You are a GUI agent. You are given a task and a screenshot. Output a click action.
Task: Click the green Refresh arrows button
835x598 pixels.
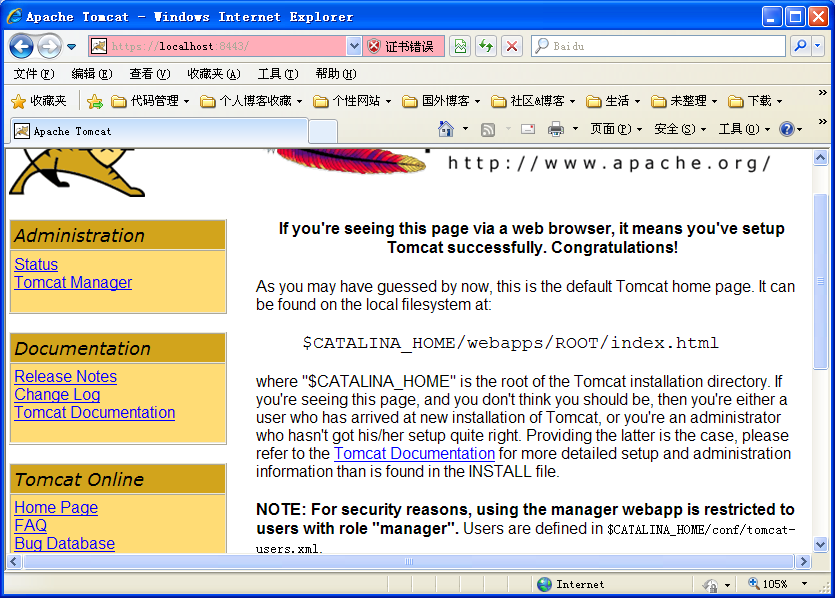click(x=486, y=46)
